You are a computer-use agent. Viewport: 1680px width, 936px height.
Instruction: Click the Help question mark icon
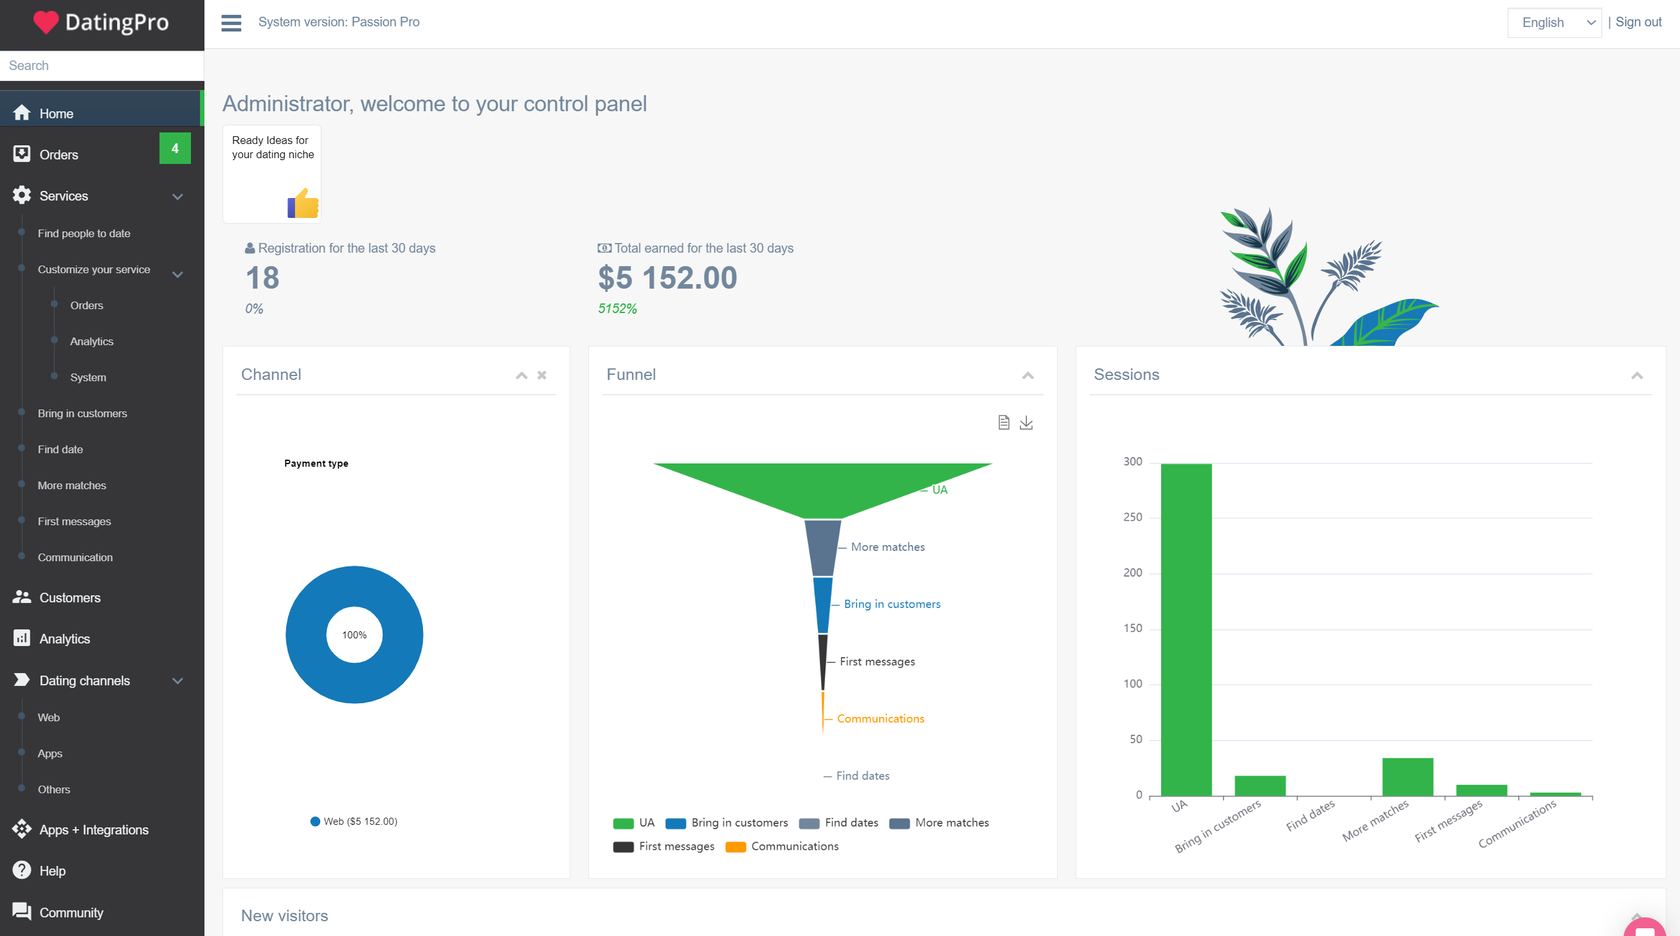[22, 870]
